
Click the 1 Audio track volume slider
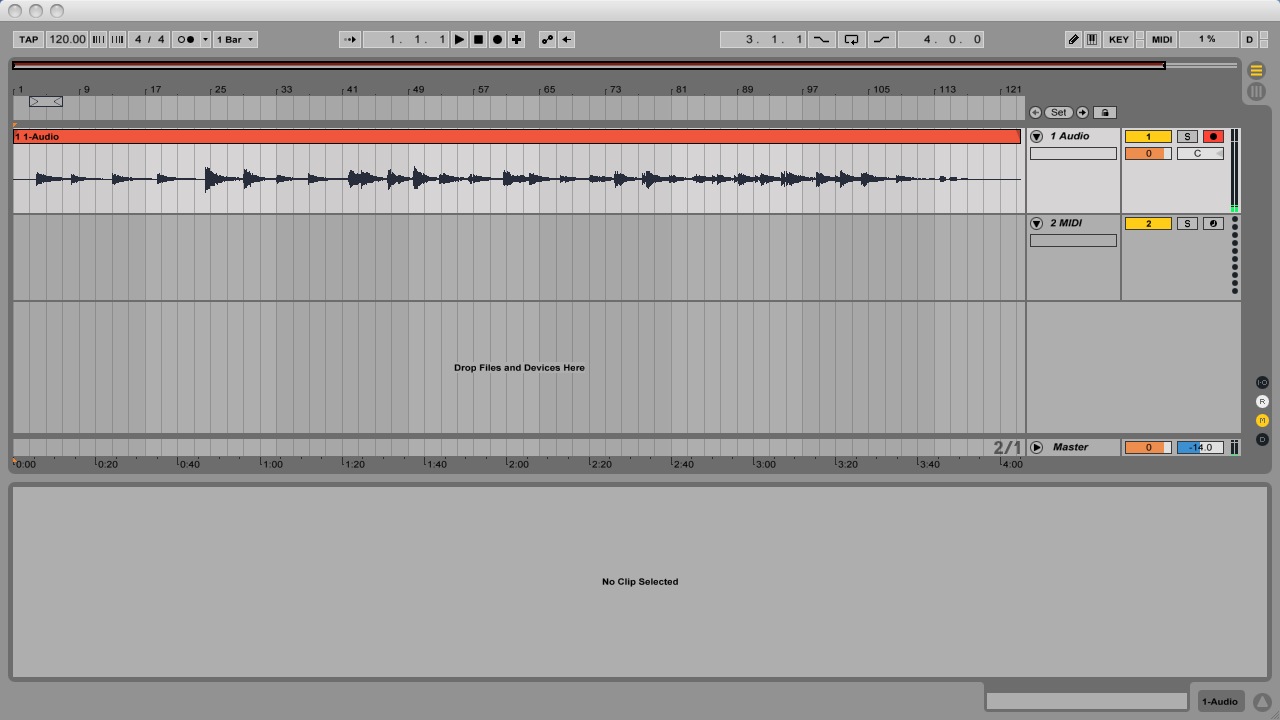click(x=1148, y=154)
